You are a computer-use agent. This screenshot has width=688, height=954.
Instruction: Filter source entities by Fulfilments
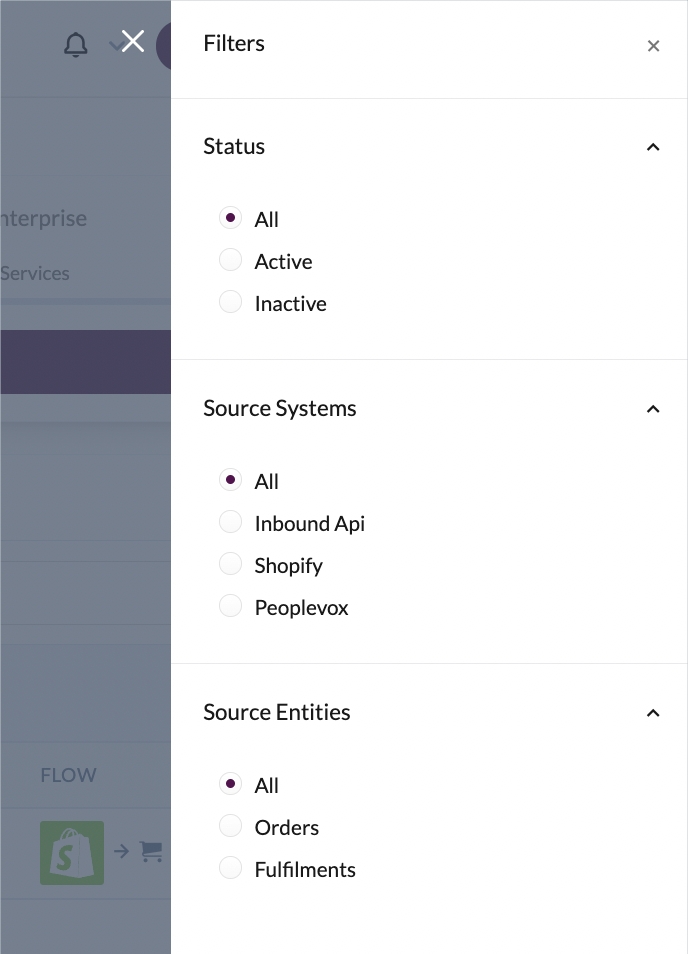pyautogui.click(x=231, y=869)
